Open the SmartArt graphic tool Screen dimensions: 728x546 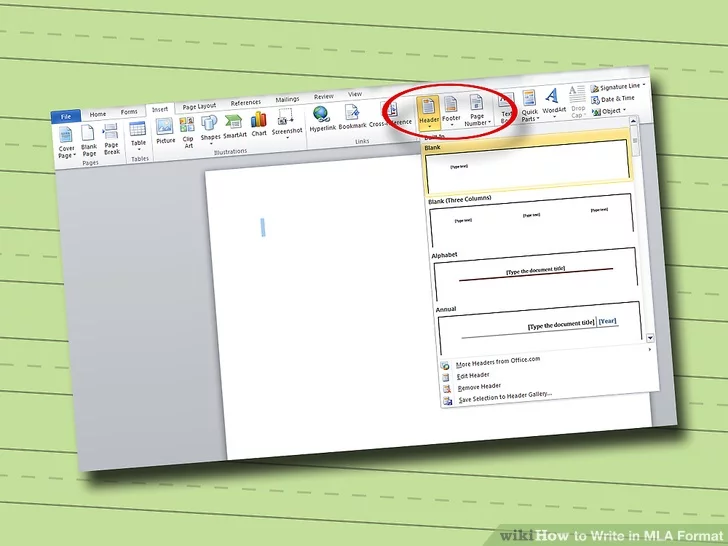click(234, 126)
